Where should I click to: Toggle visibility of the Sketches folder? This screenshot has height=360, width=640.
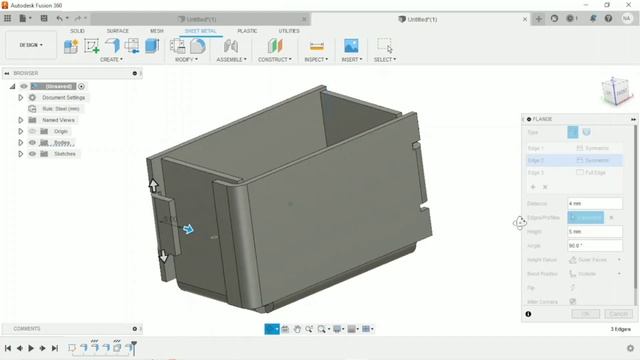click(x=32, y=154)
